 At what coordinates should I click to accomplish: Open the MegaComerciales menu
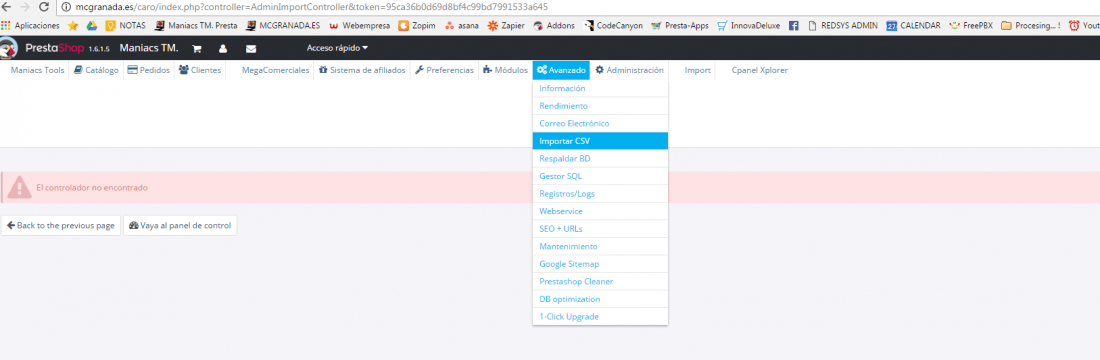click(276, 70)
